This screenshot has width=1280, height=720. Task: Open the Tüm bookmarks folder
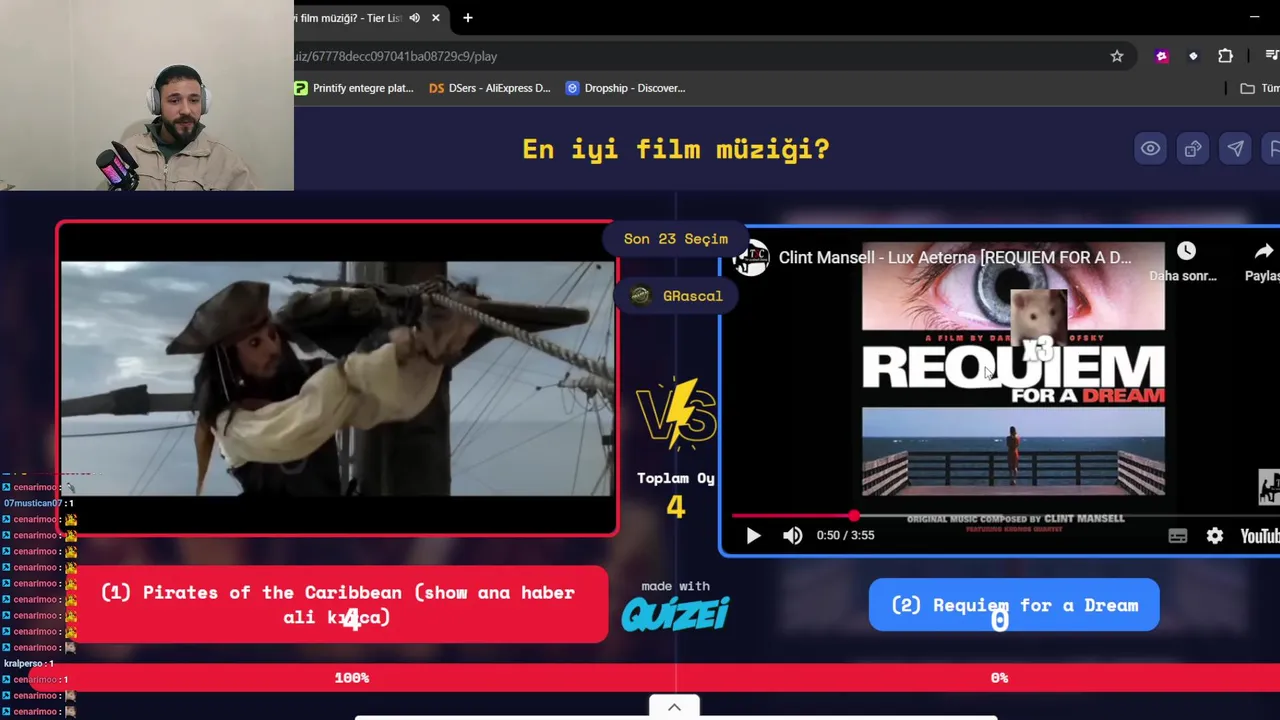(x=1260, y=88)
